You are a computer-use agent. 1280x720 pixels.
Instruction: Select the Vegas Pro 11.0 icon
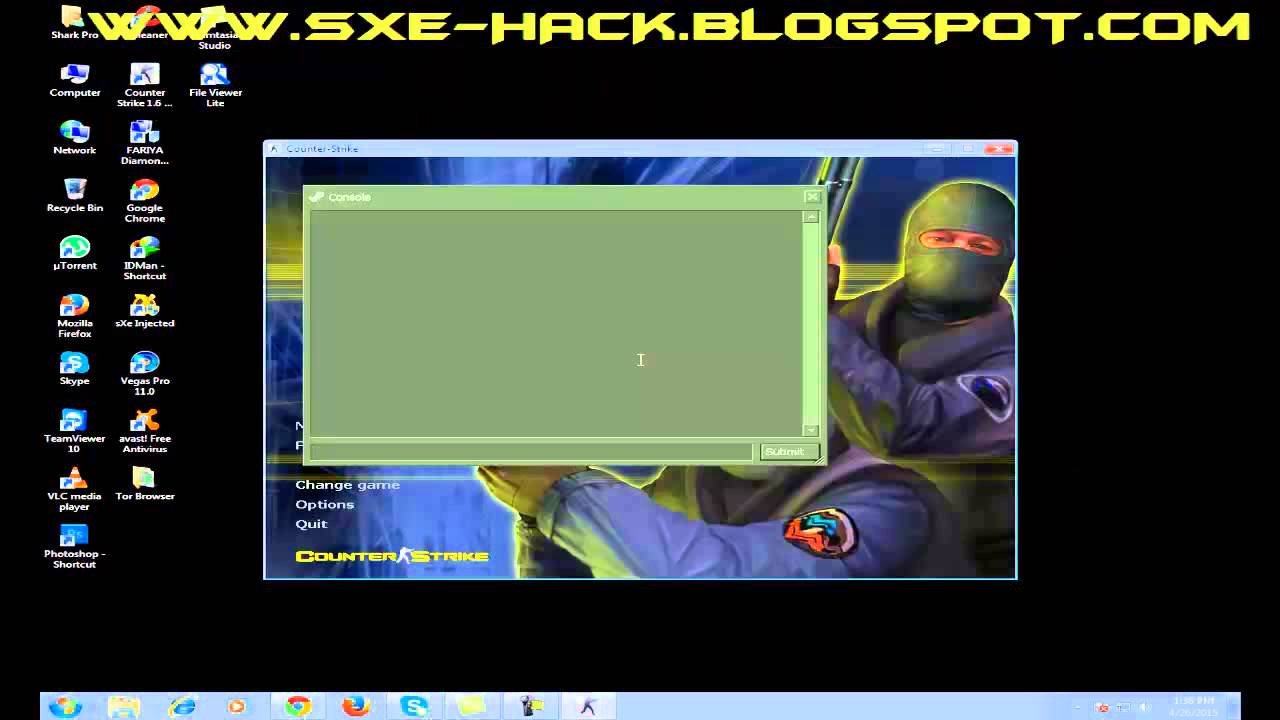(145, 374)
